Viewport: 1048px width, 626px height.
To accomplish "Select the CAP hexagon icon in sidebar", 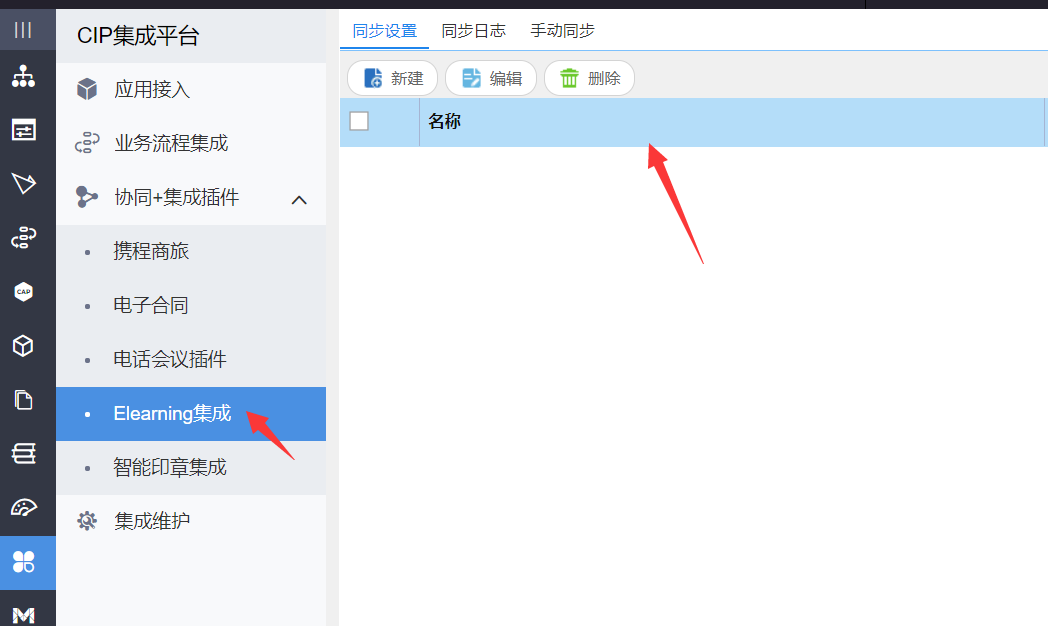I will pyautogui.click(x=23, y=292).
